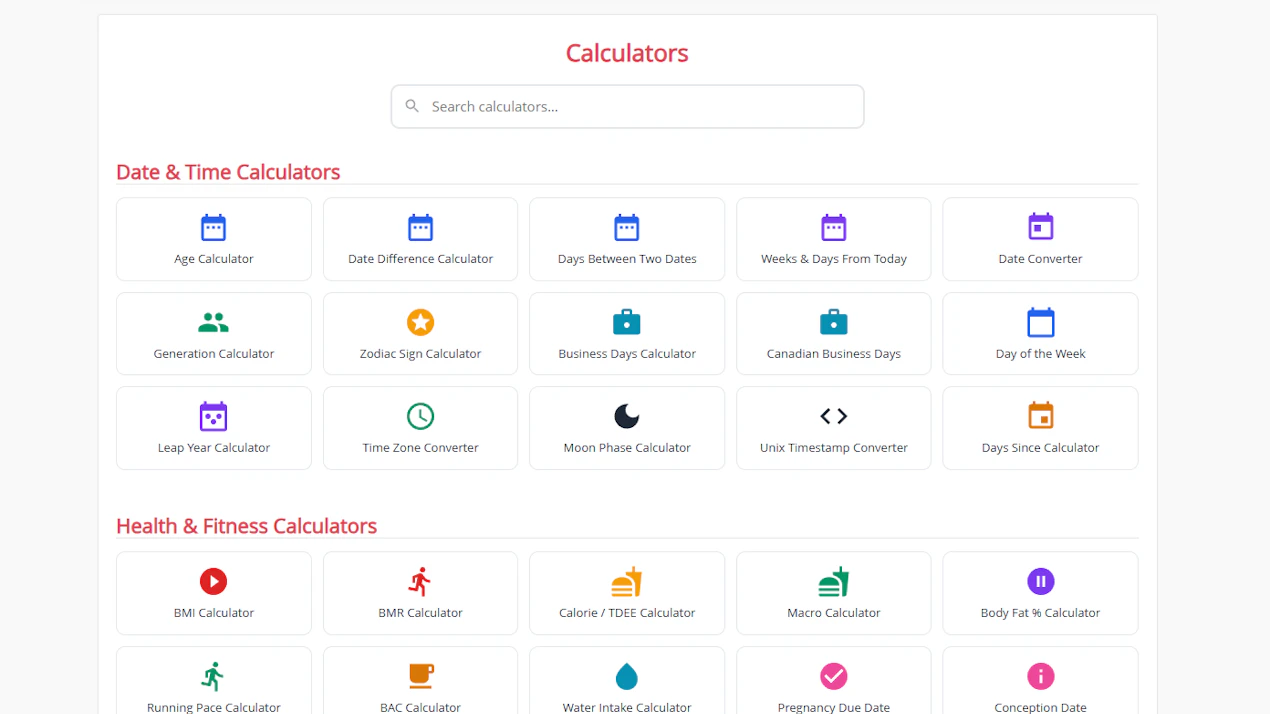
Task: Click the Moon Phase Calculator moon icon
Action: 627,416
